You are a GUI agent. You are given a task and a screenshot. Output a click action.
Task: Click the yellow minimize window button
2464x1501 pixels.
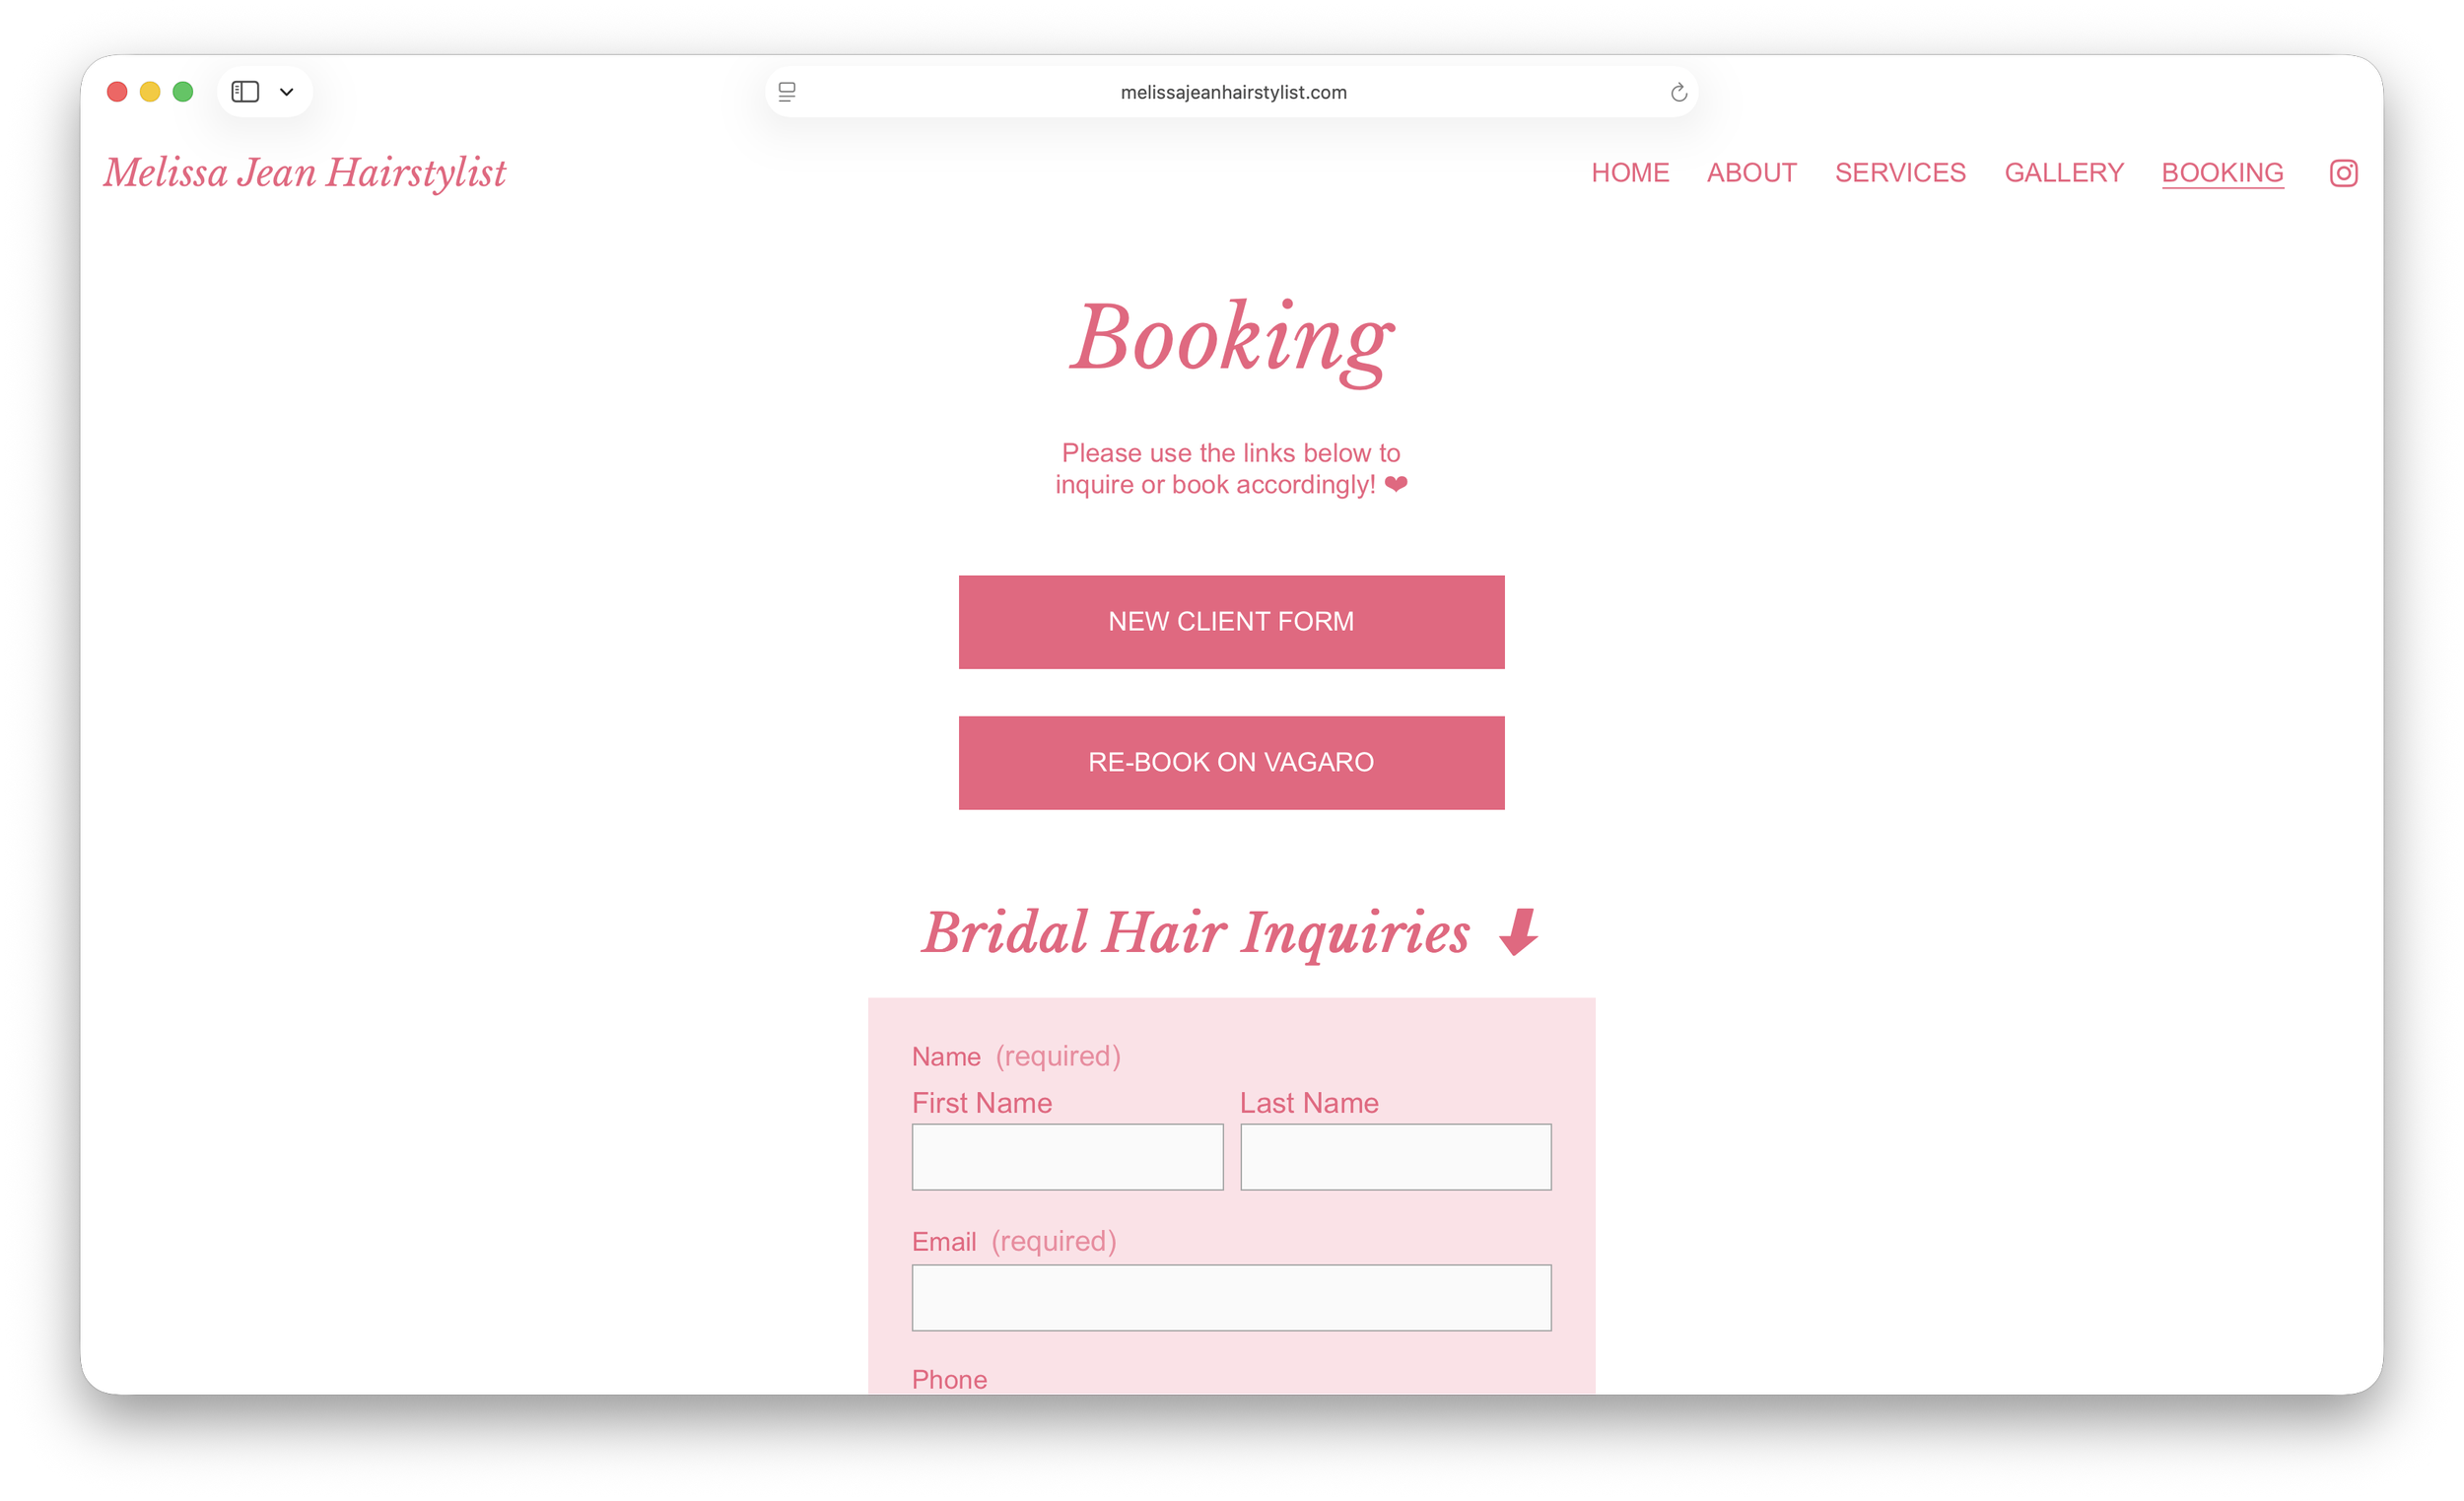coord(150,92)
